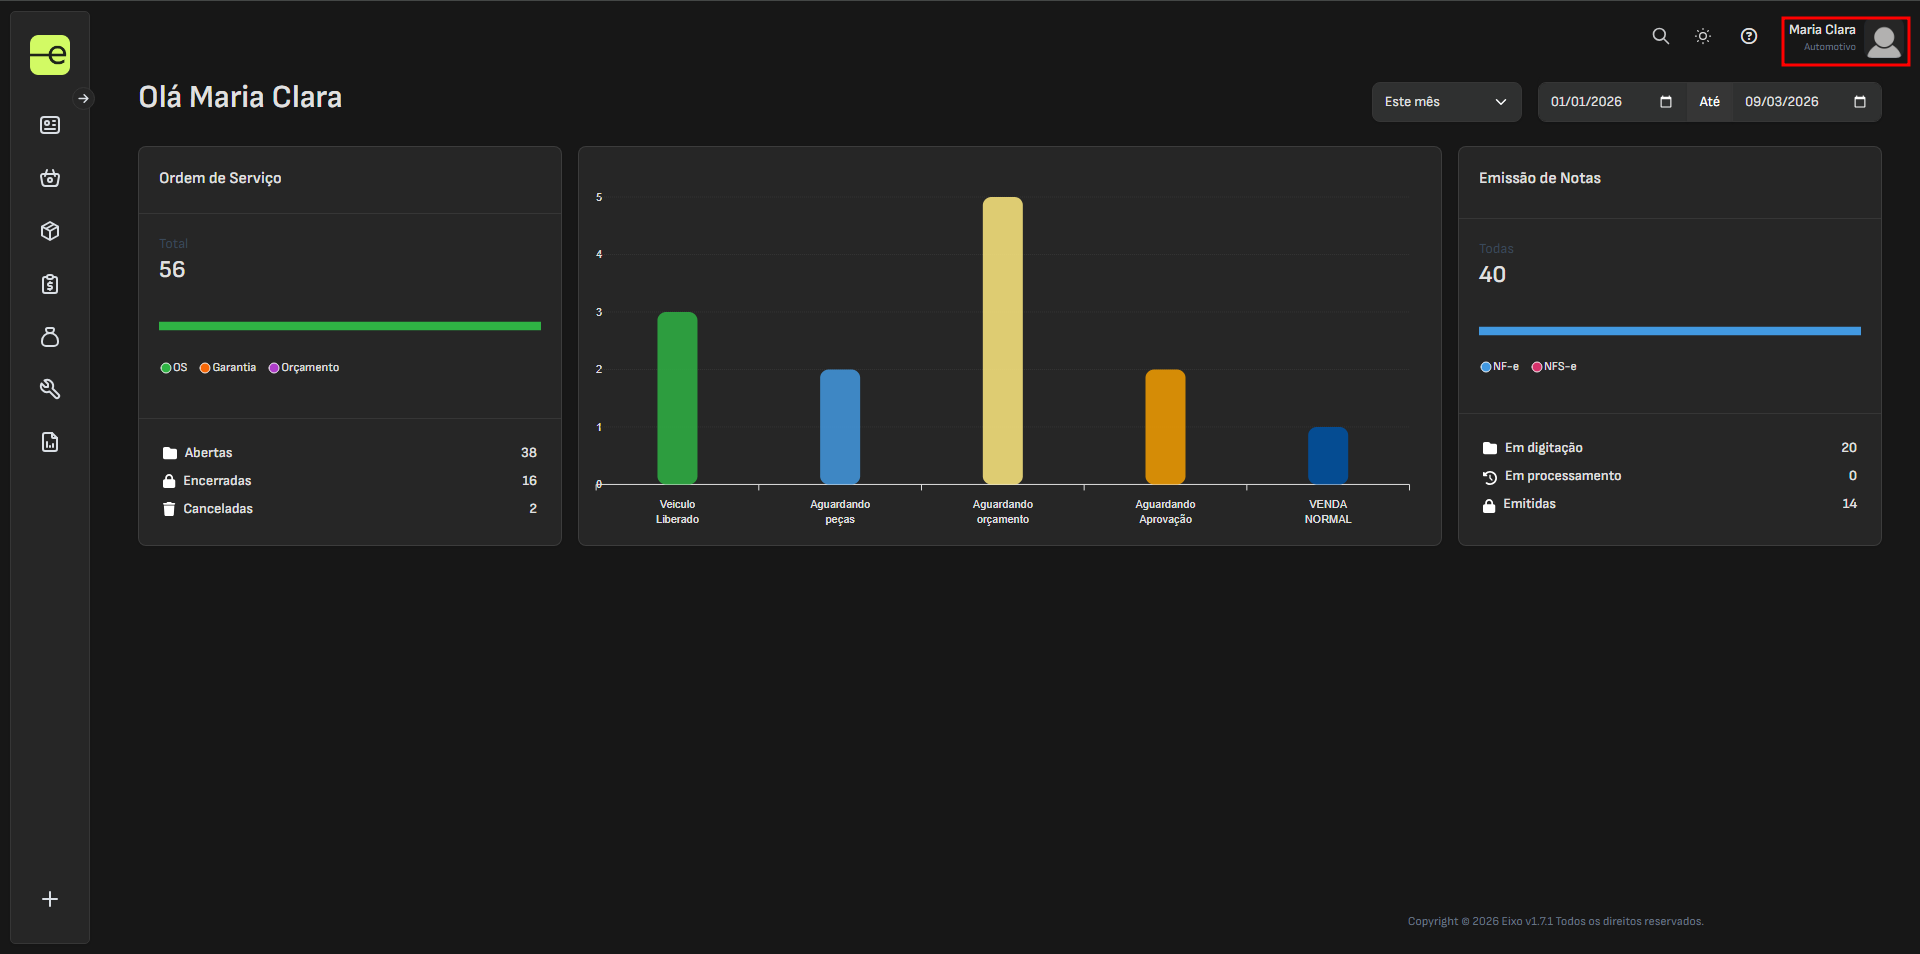Viewport: 1920px width, 954px height.
Task: Toggle the NFS-e legend item
Action: click(x=1554, y=367)
